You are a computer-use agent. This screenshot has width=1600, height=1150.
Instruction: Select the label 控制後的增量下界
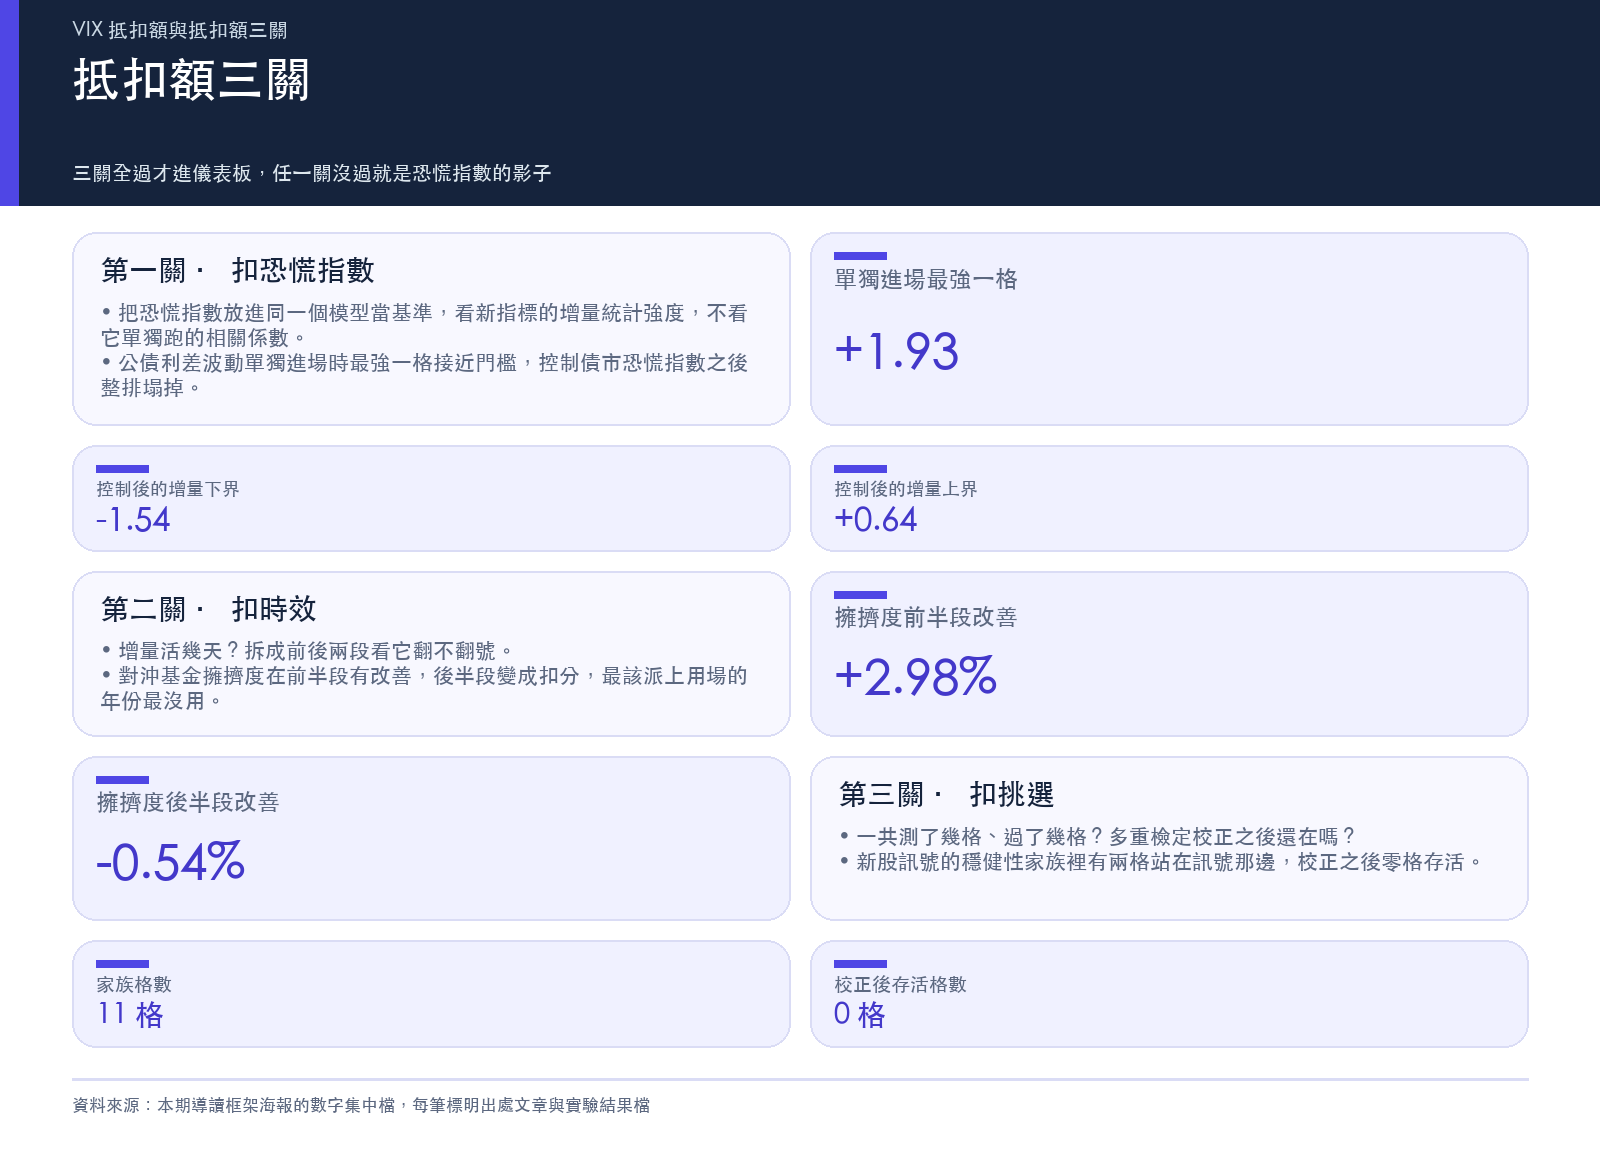click(168, 489)
